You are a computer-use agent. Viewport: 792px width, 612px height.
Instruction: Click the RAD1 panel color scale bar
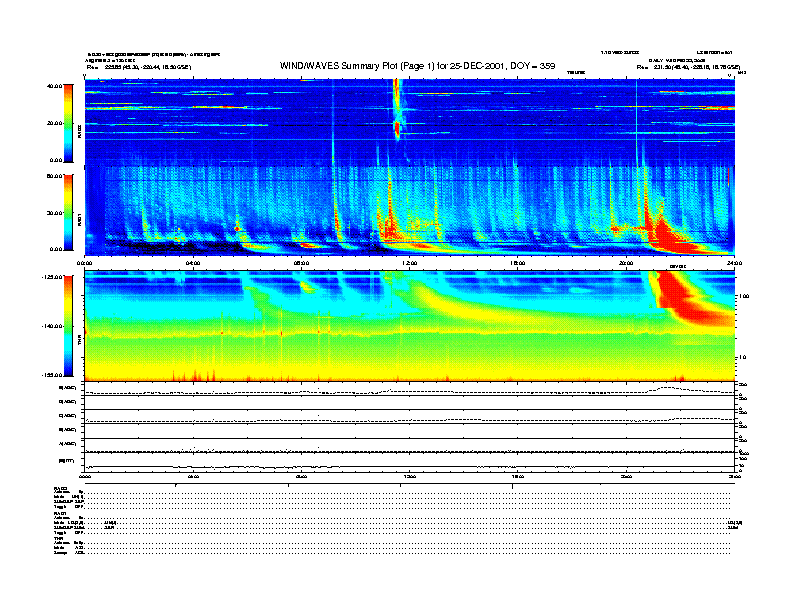(68, 212)
